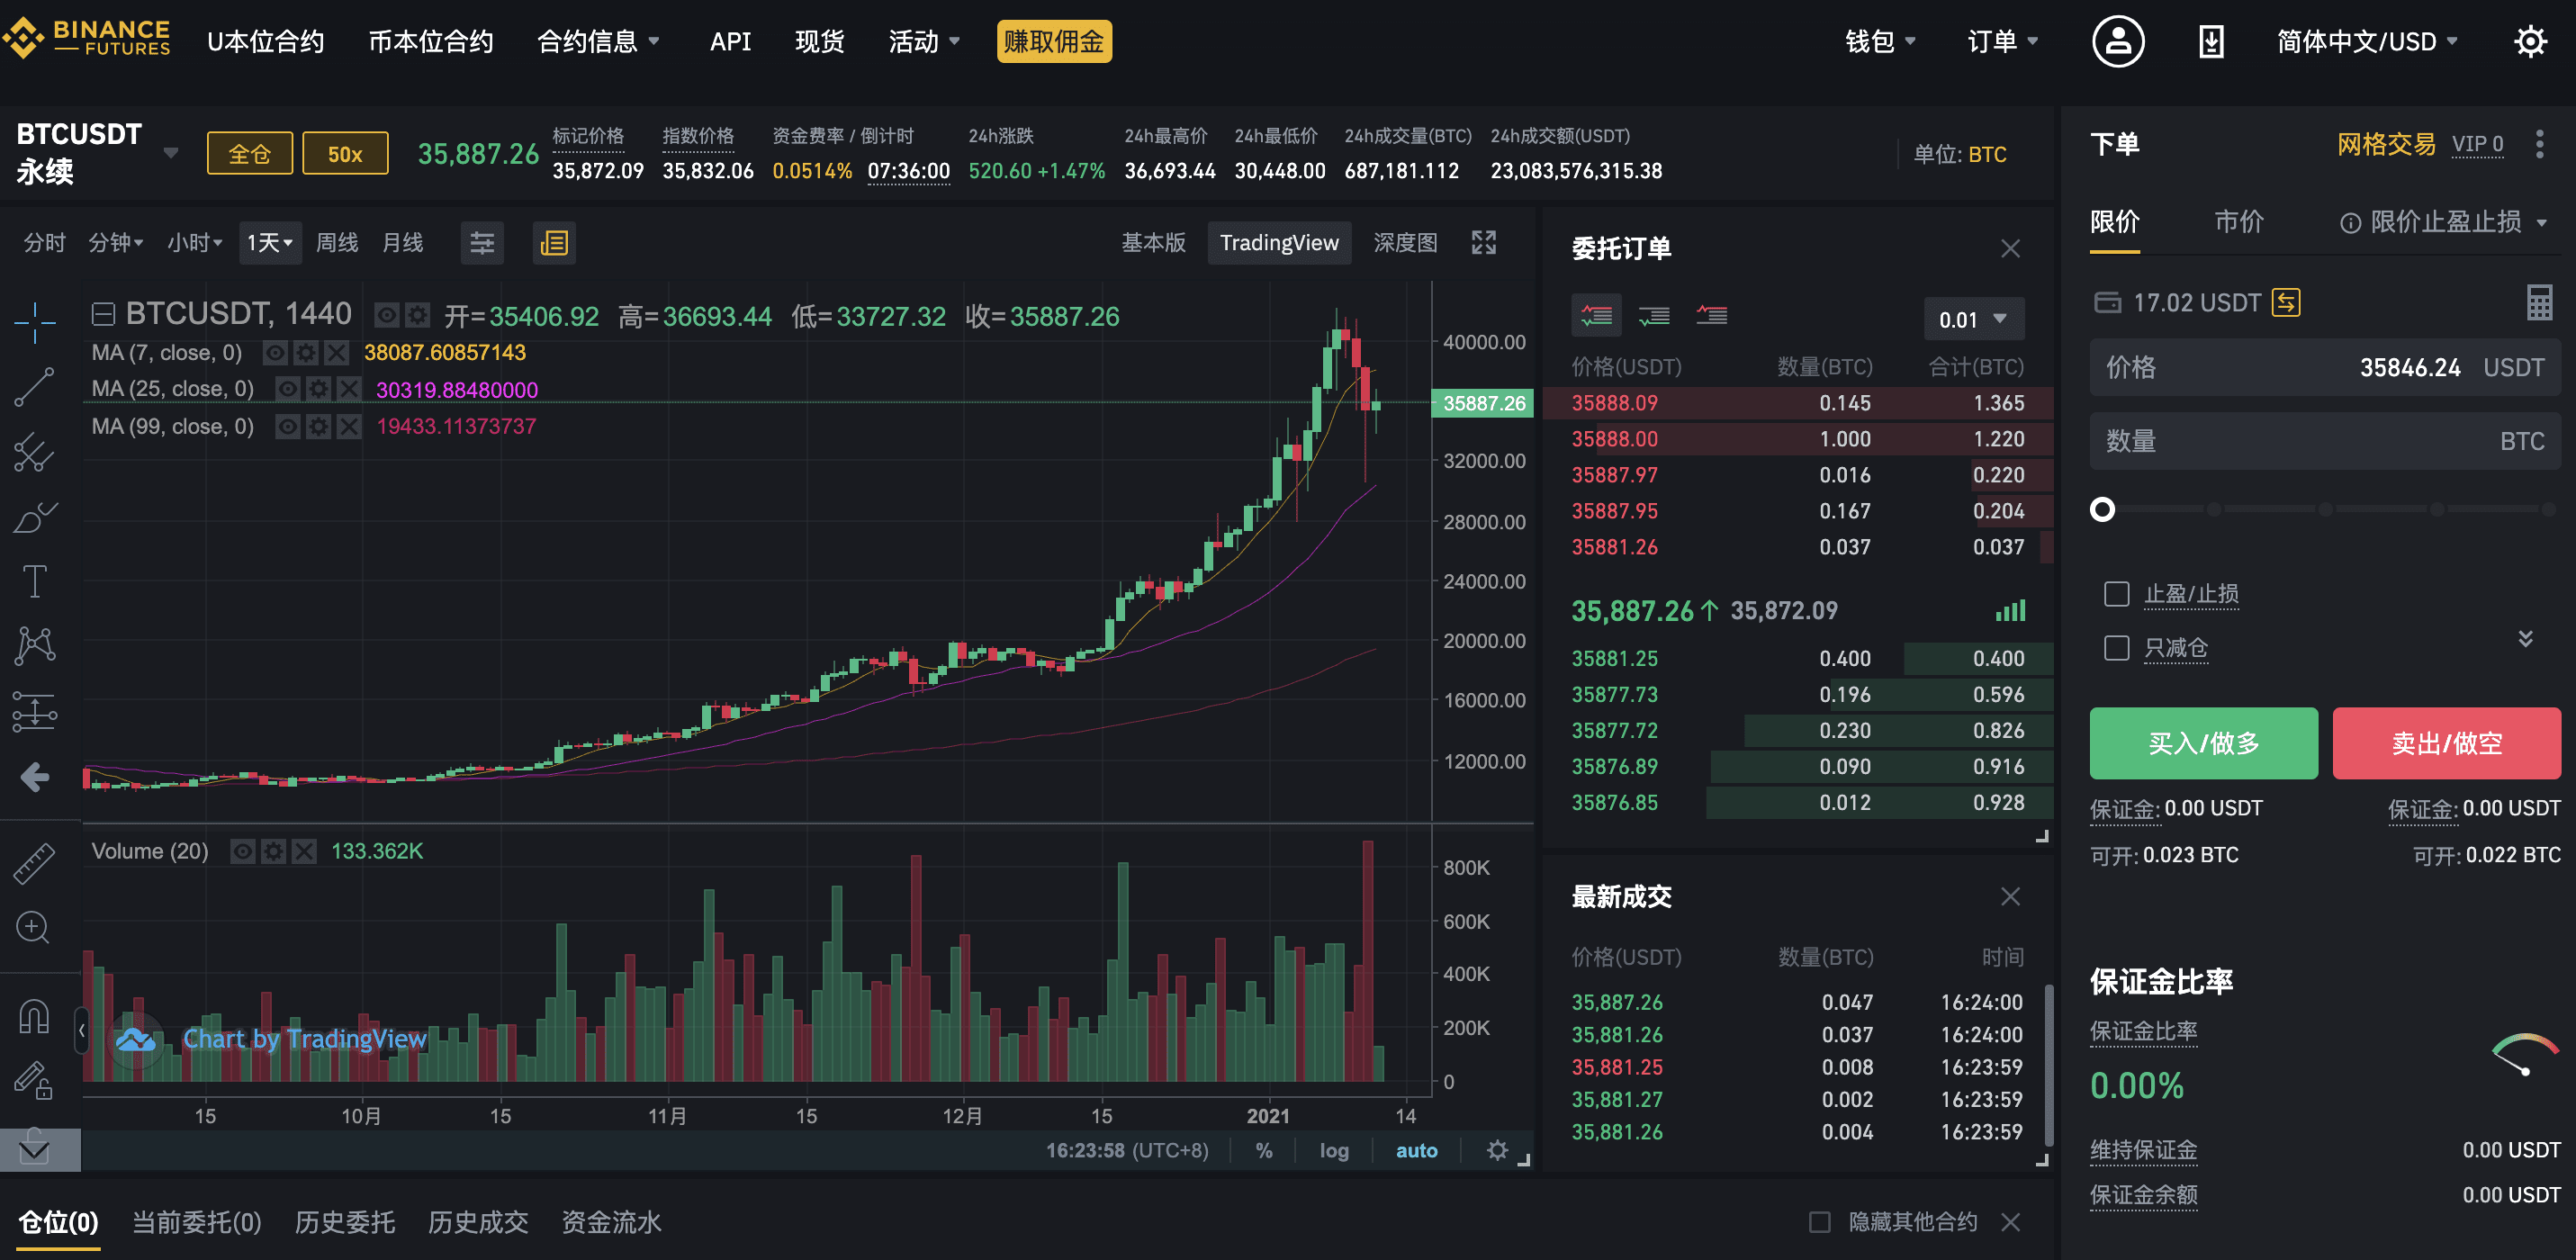Select the brush drawing tool

[34, 517]
